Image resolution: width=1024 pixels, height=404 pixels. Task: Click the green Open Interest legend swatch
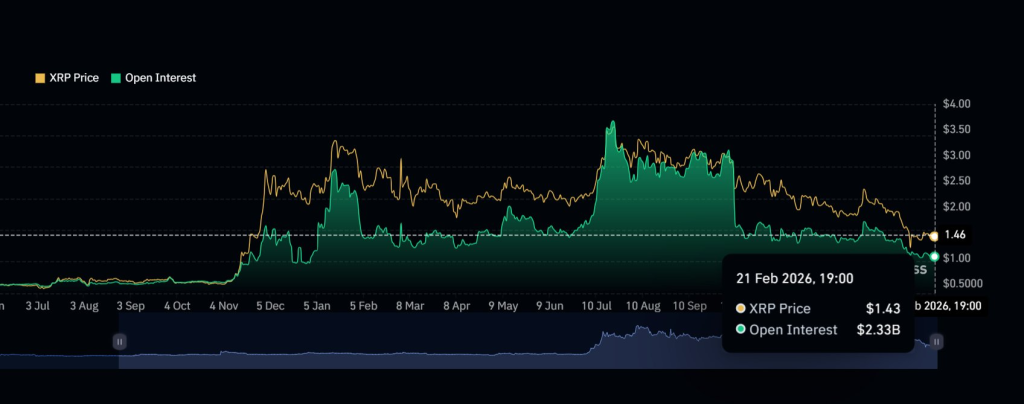[115, 77]
